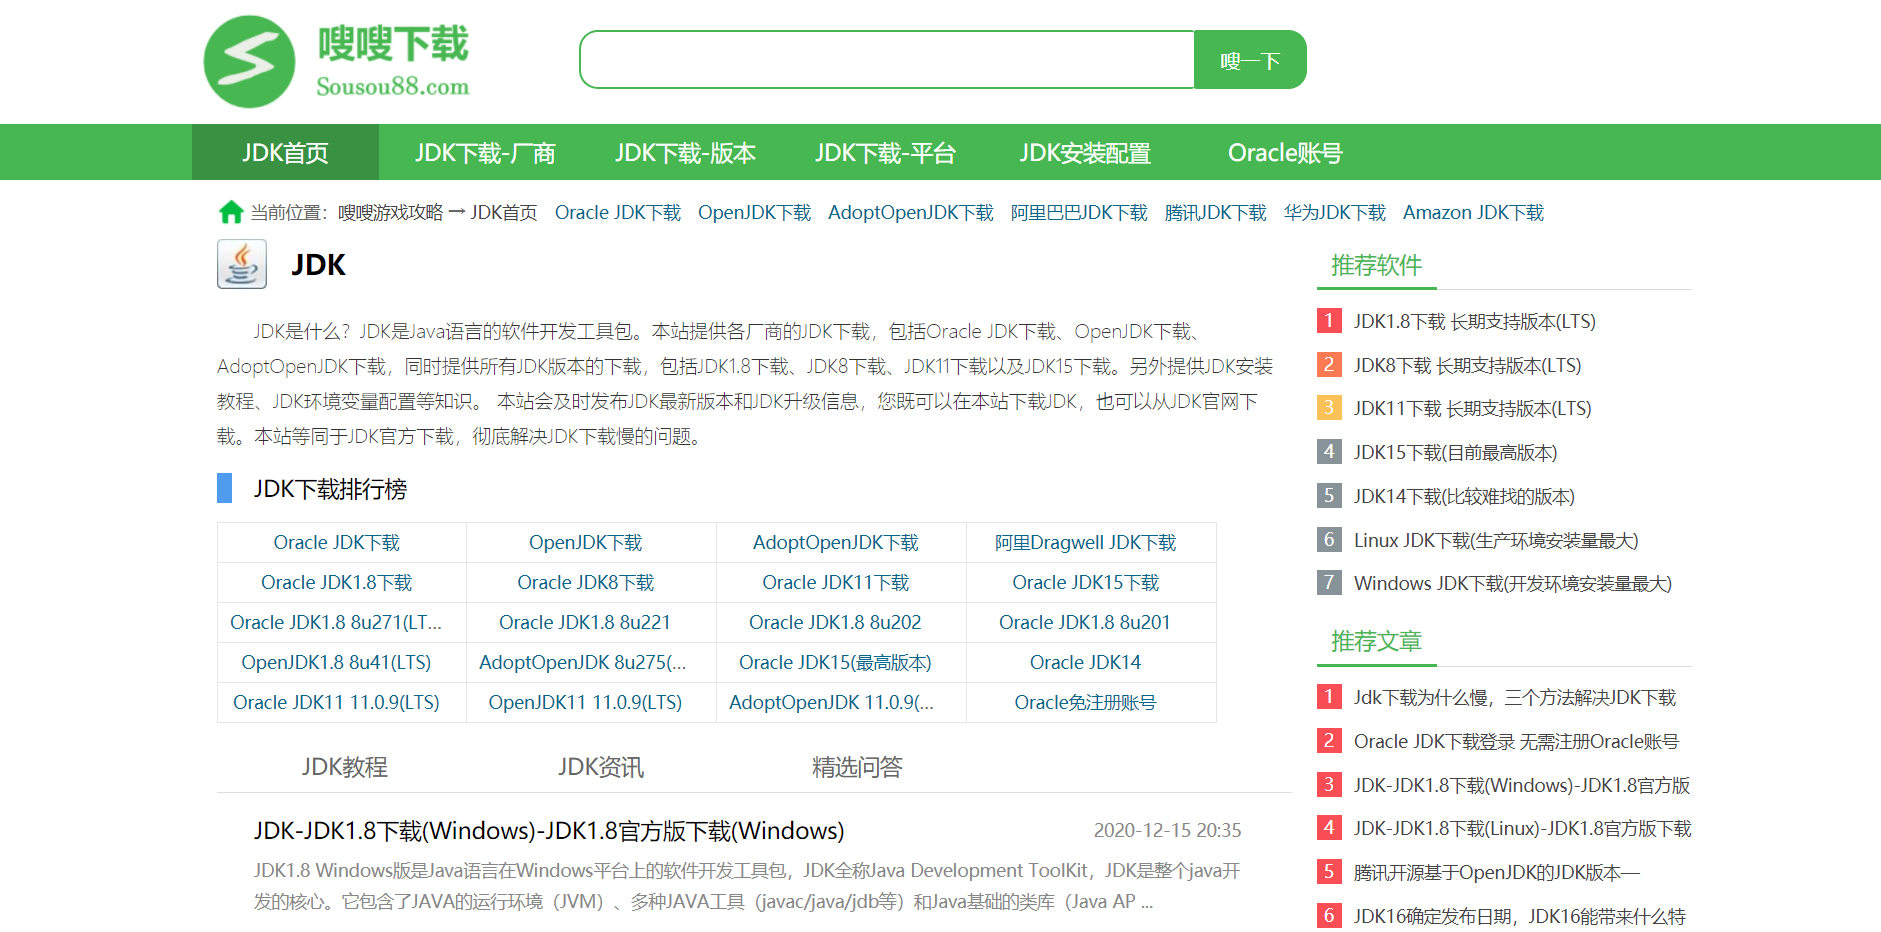
Task: Click 华为JDK下载 link
Action: pyautogui.click(x=1335, y=213)
